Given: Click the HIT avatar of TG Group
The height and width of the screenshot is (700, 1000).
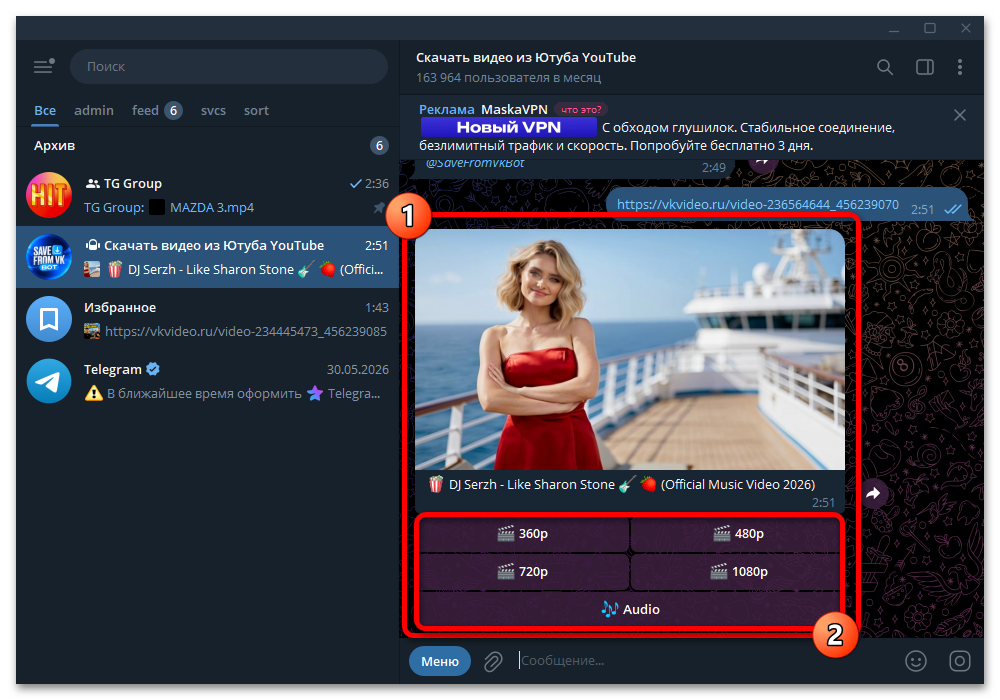Looking at the screenshot, I should 49,195.
